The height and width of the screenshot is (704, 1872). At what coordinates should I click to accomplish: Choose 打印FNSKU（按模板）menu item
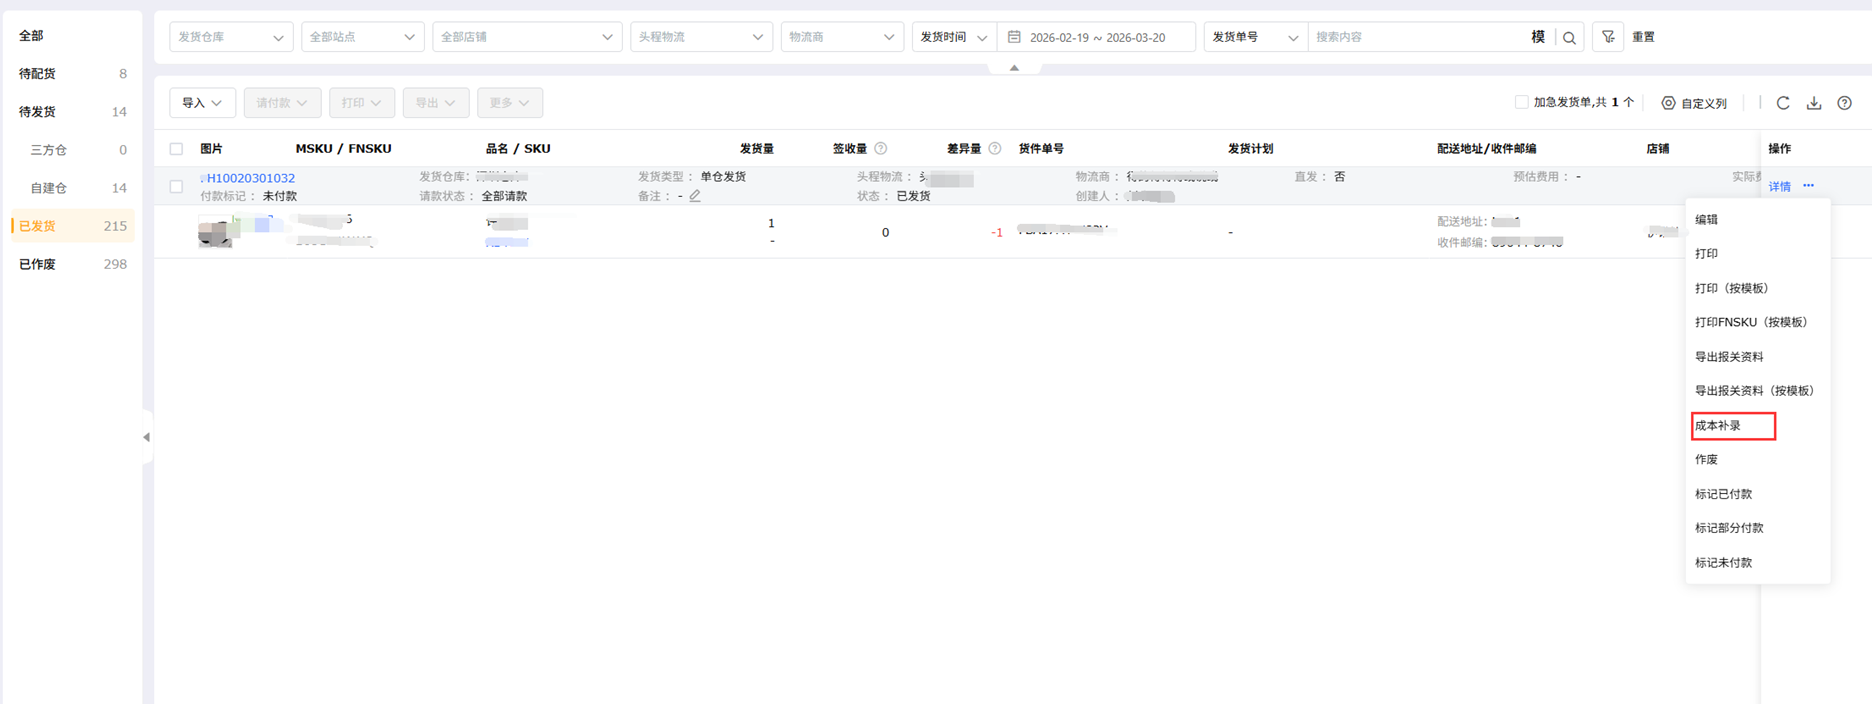1757,322
